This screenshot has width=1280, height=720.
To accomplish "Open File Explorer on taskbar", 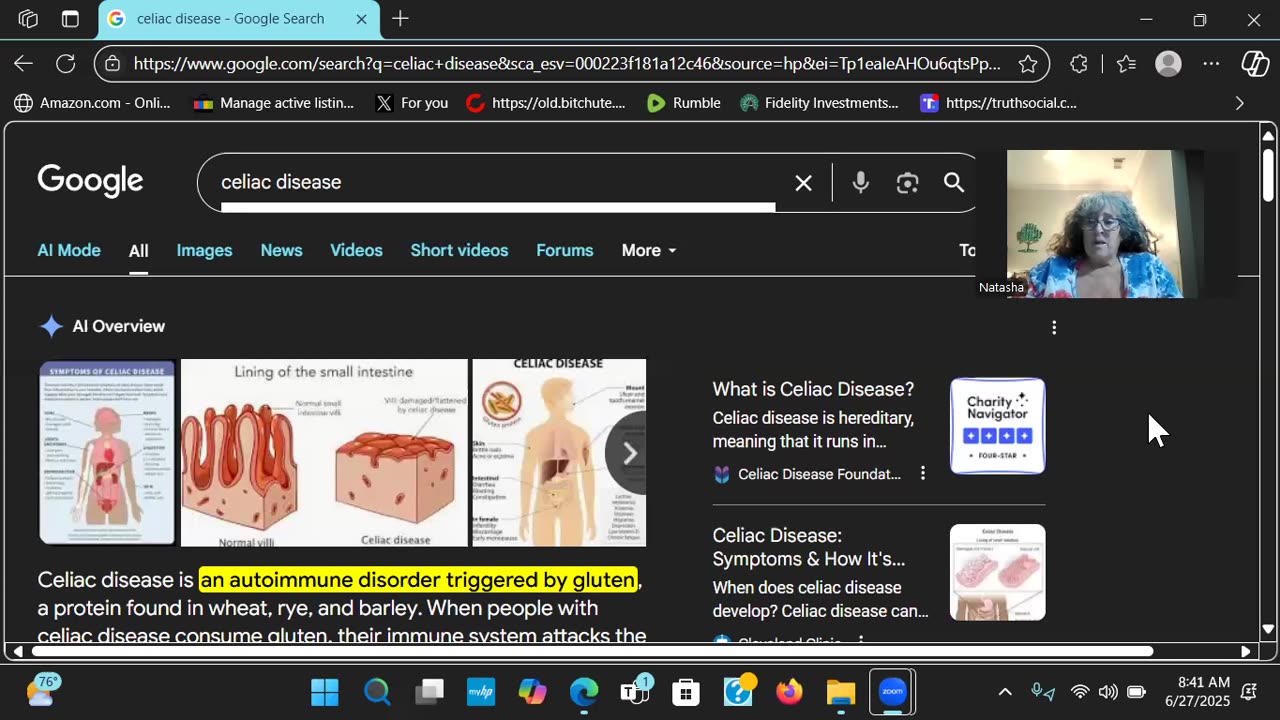I will [841, 692].
